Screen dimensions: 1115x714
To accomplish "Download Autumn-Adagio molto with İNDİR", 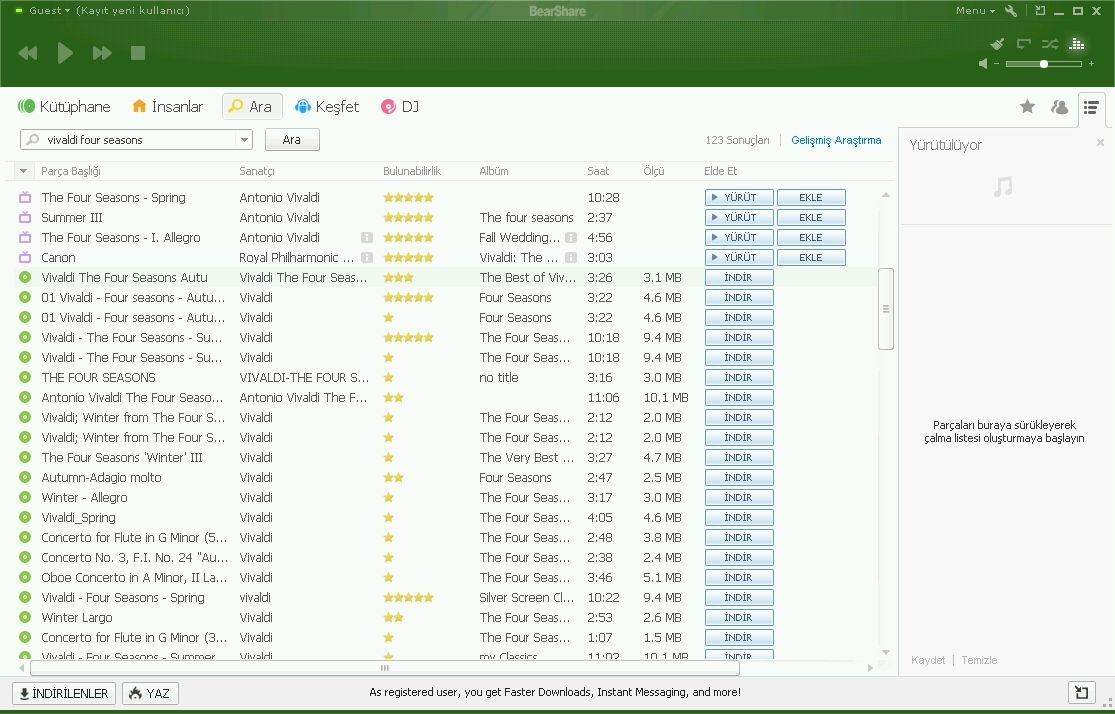I will [740, 478].
